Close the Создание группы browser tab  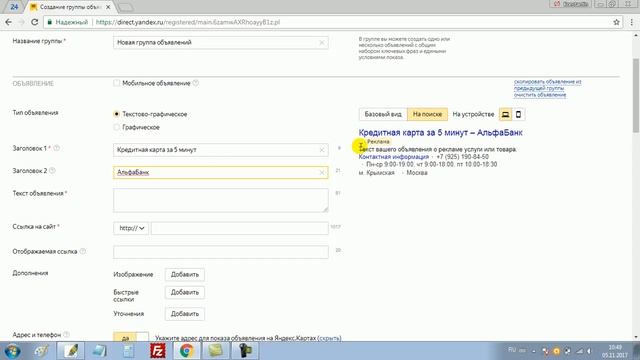click(108, 7)
